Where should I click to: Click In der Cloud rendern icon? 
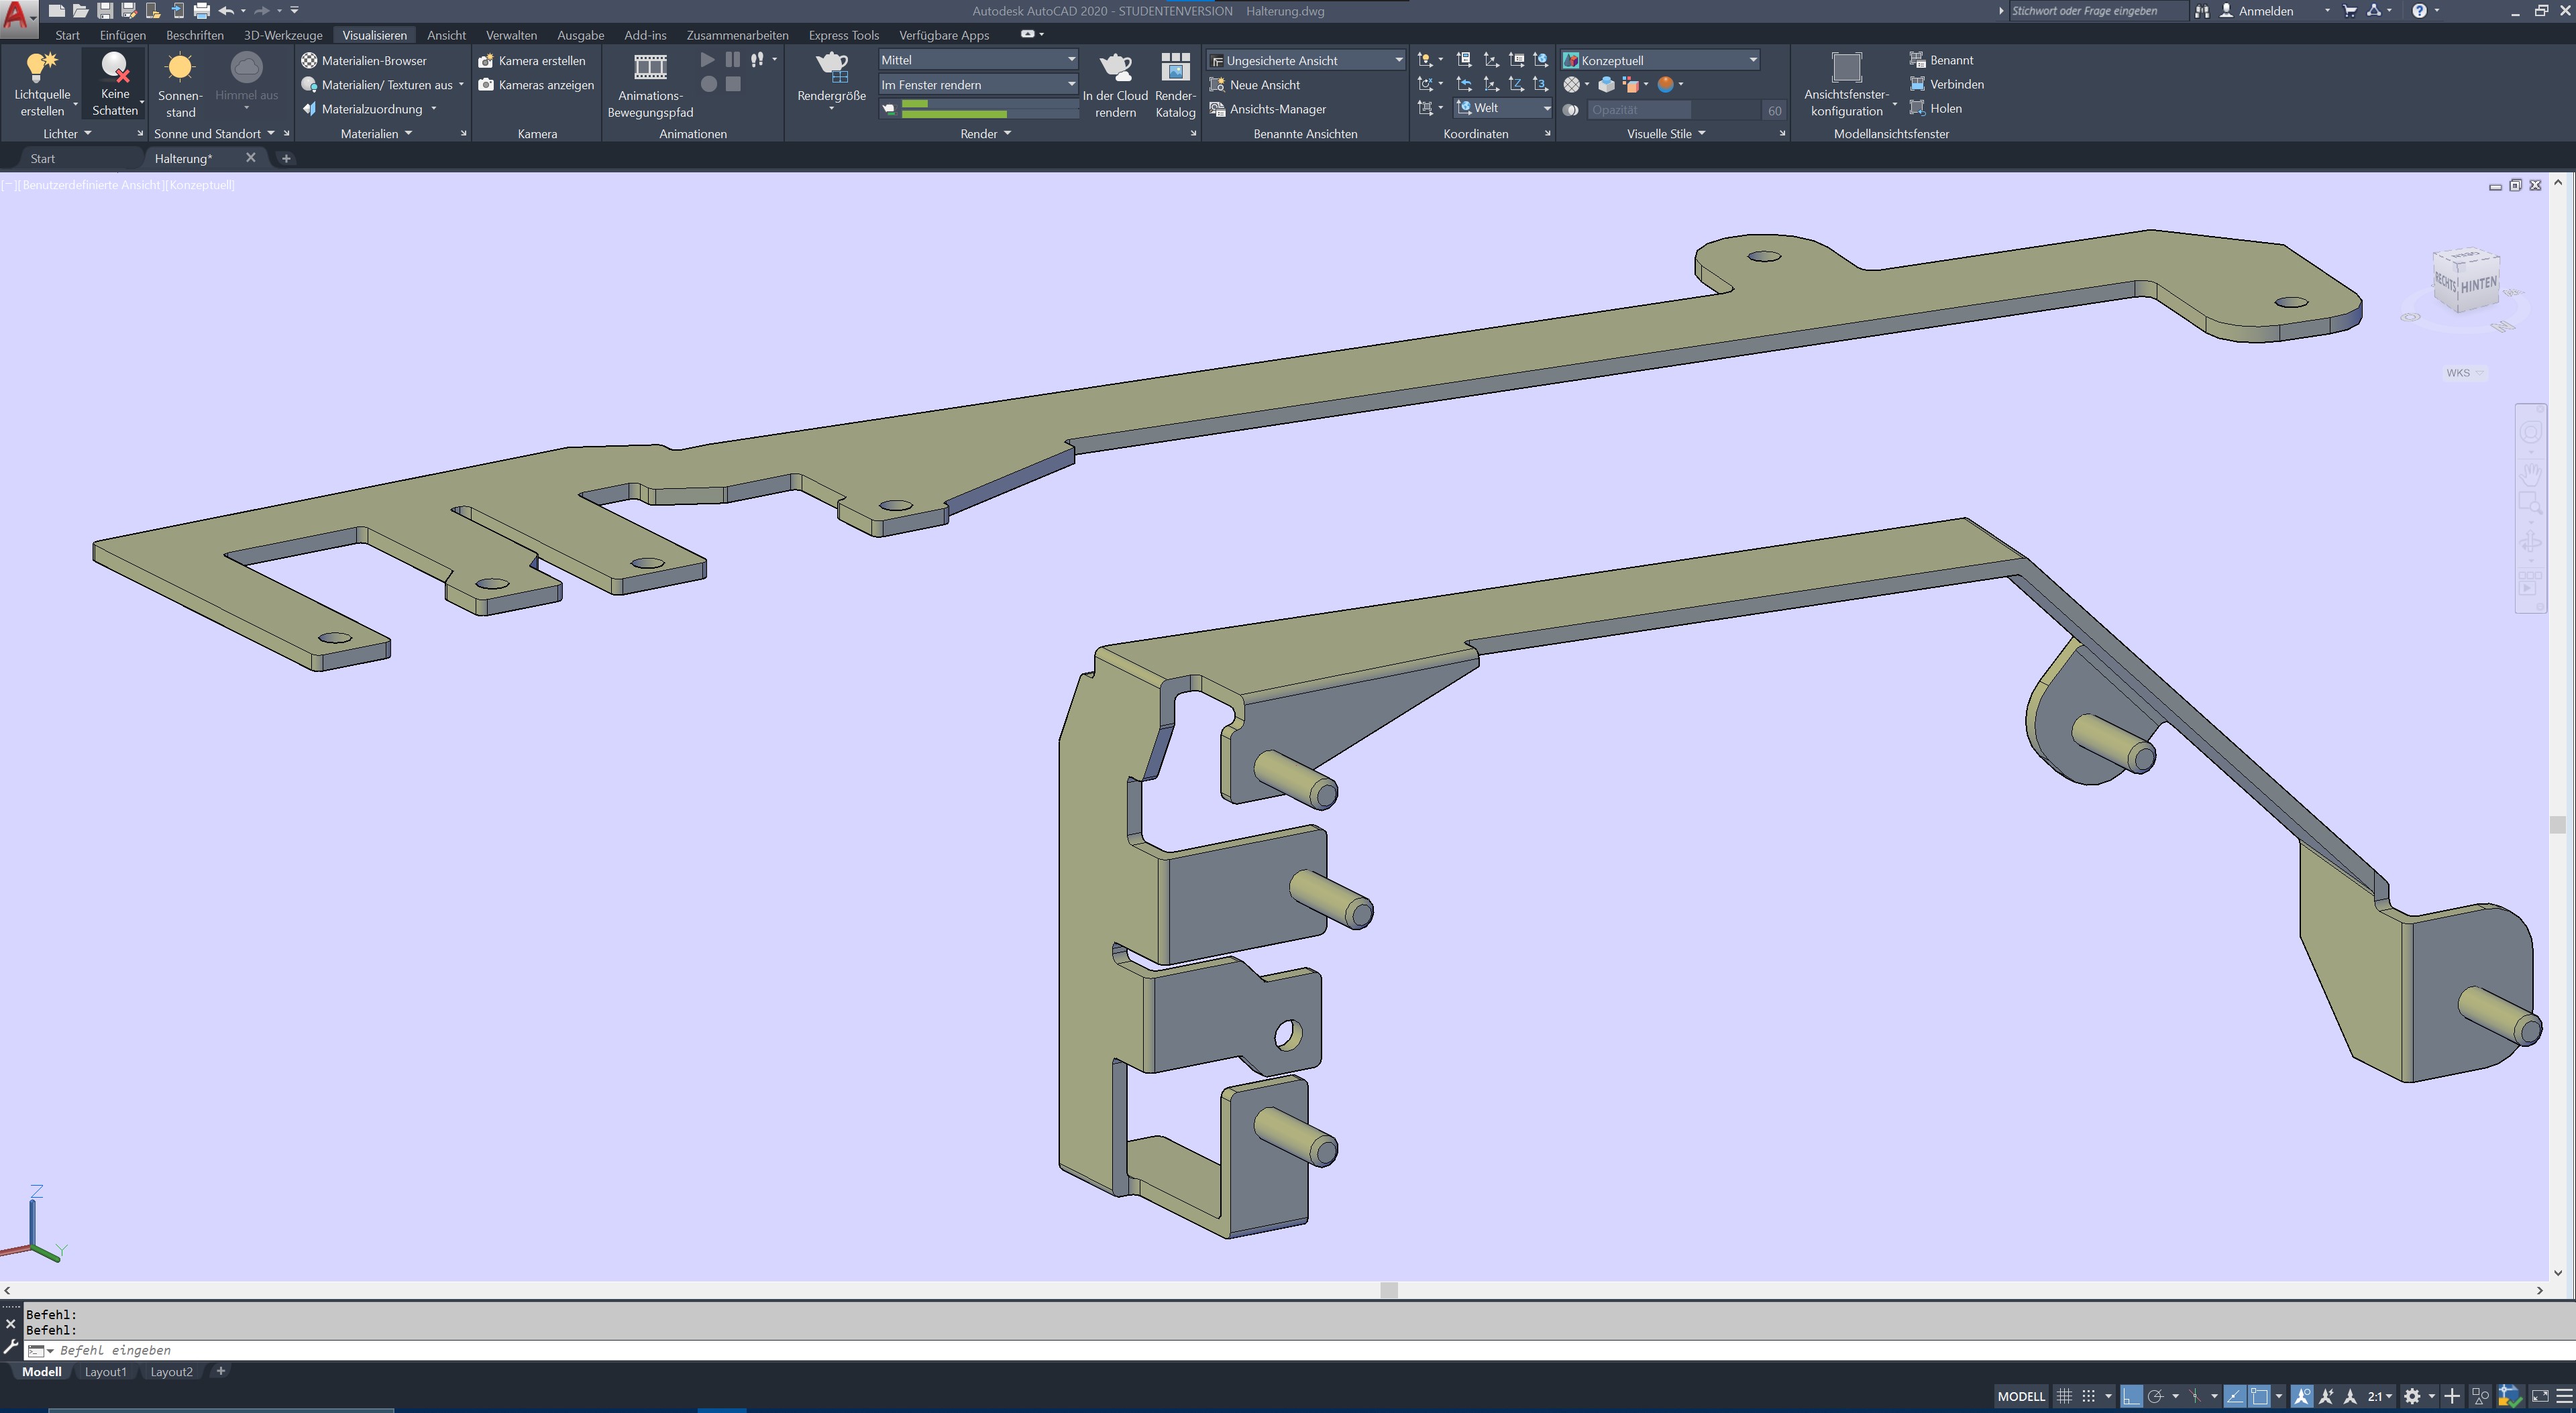tap(1115, 68)
